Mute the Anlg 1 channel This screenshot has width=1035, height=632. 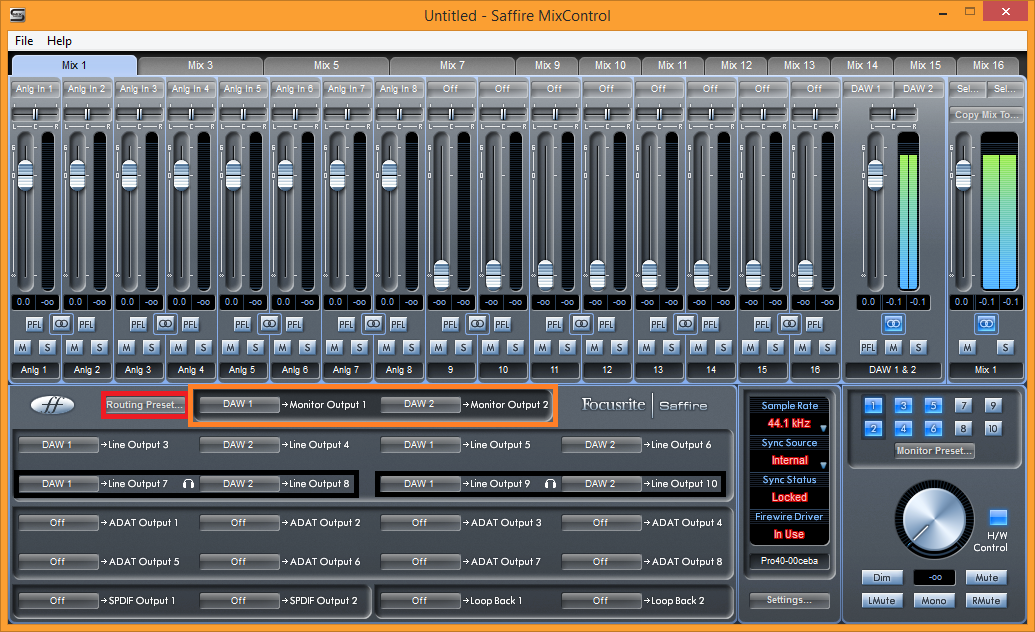coord(22,347)
